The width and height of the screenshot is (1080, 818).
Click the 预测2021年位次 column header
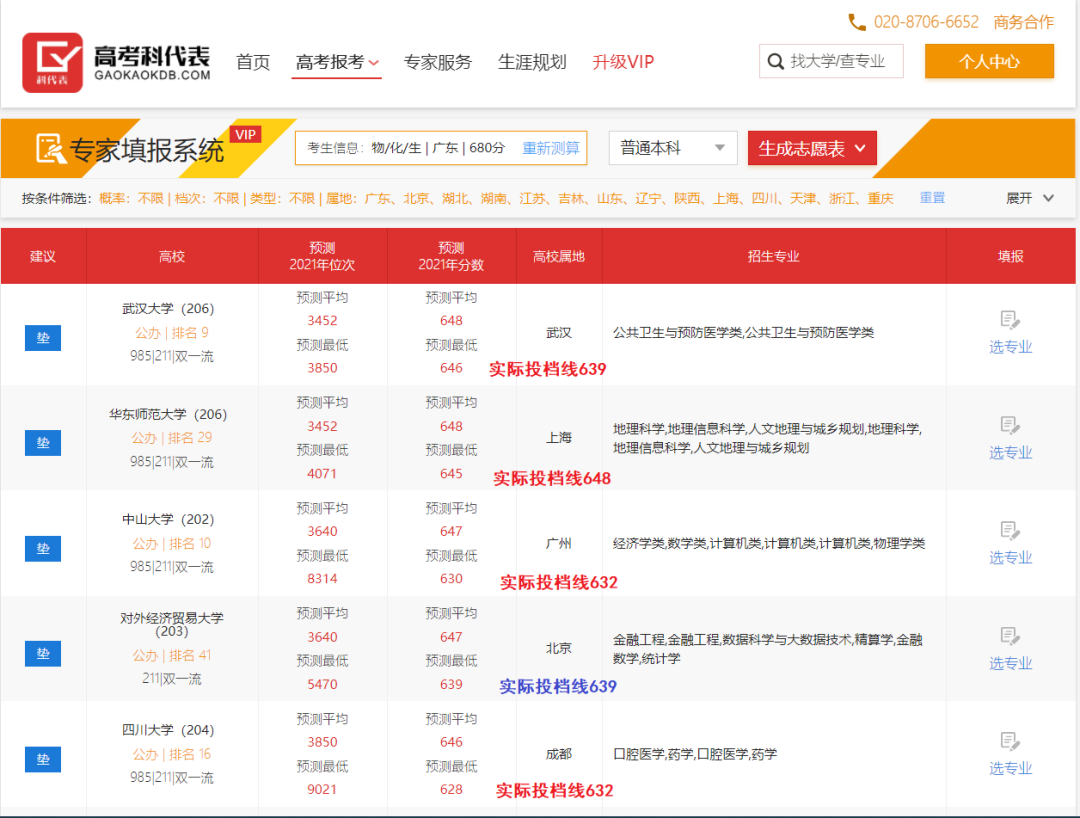(x=322, y=256)
